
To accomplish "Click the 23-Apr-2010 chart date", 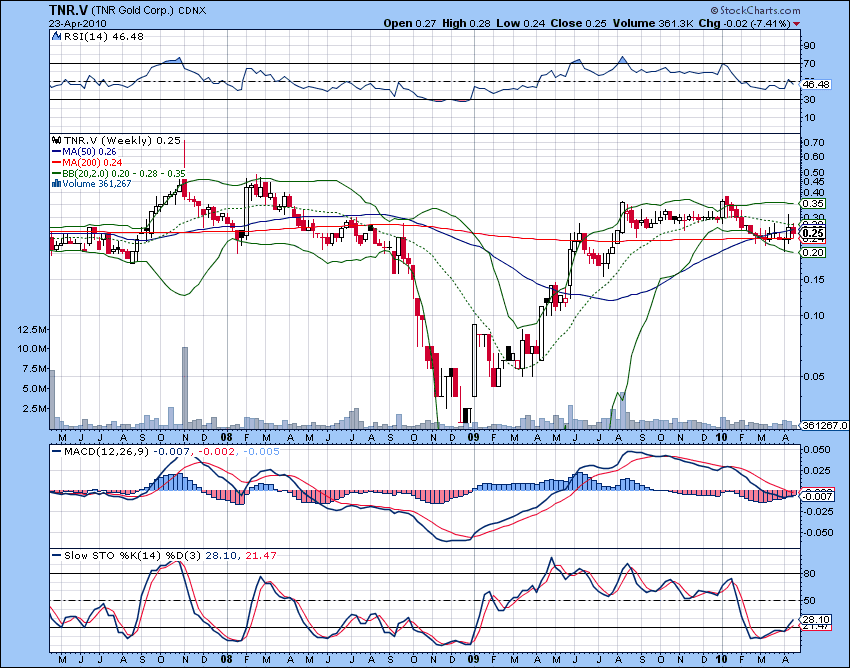I will click(78, 23).
